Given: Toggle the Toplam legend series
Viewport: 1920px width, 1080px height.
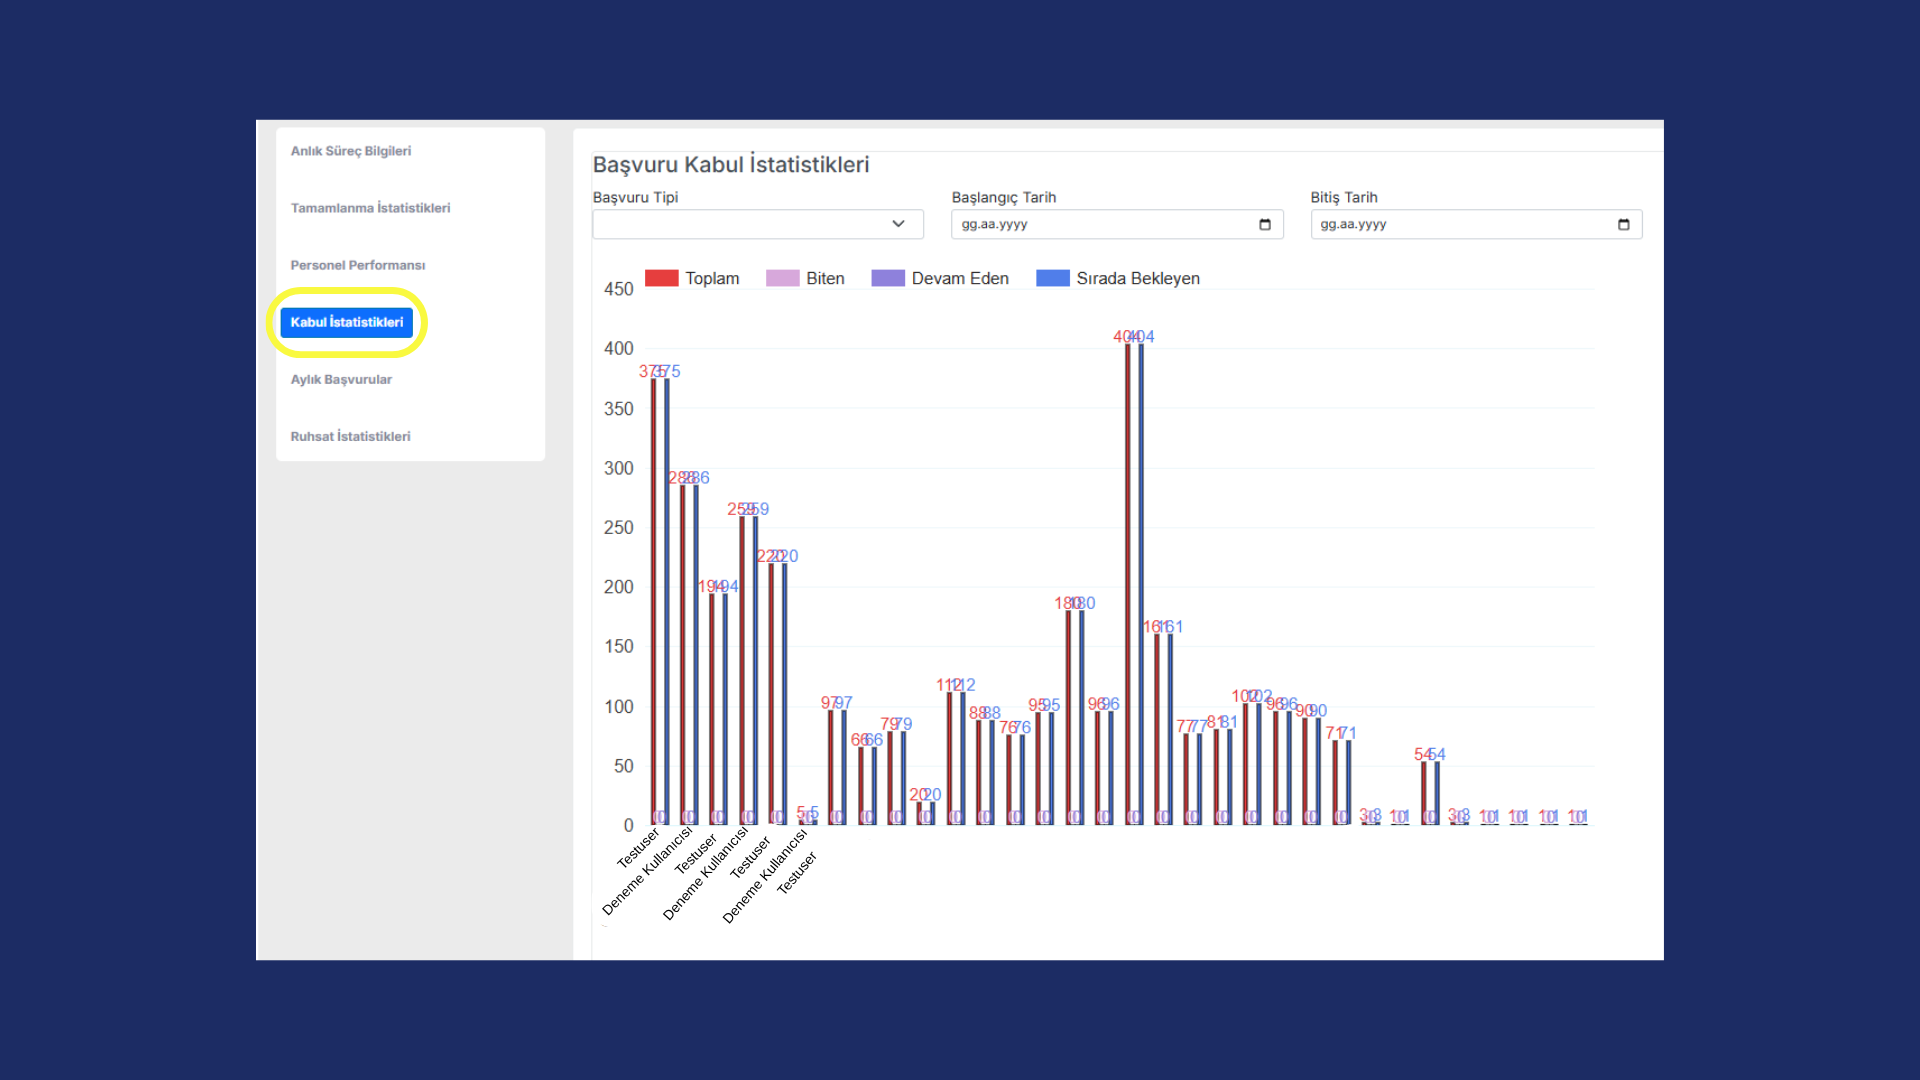Looking at the screenshot, I should point(692,278).
